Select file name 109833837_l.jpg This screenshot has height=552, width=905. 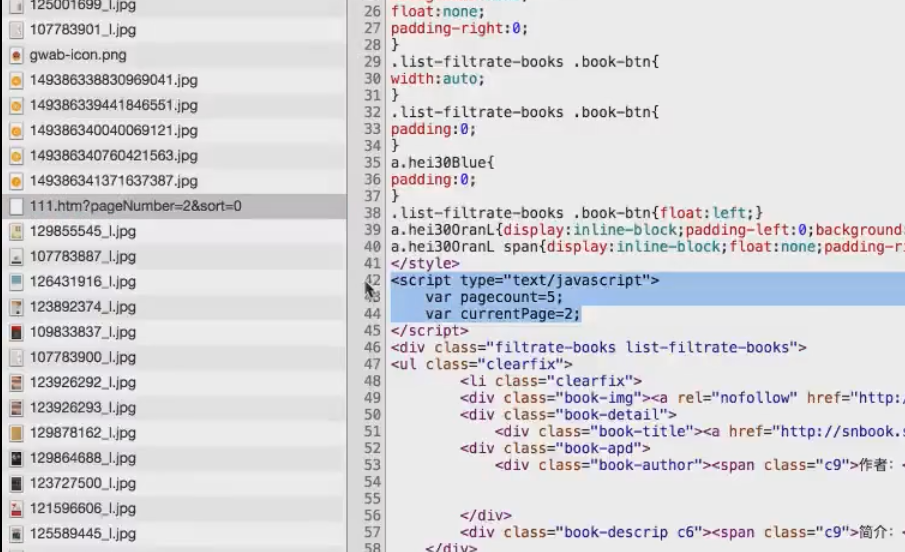[83, 332]
